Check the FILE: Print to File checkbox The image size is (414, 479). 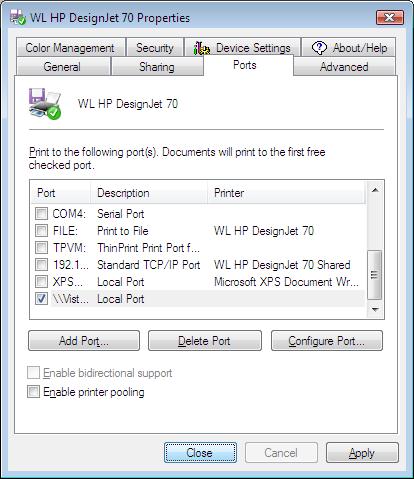[x=41, y=230]
